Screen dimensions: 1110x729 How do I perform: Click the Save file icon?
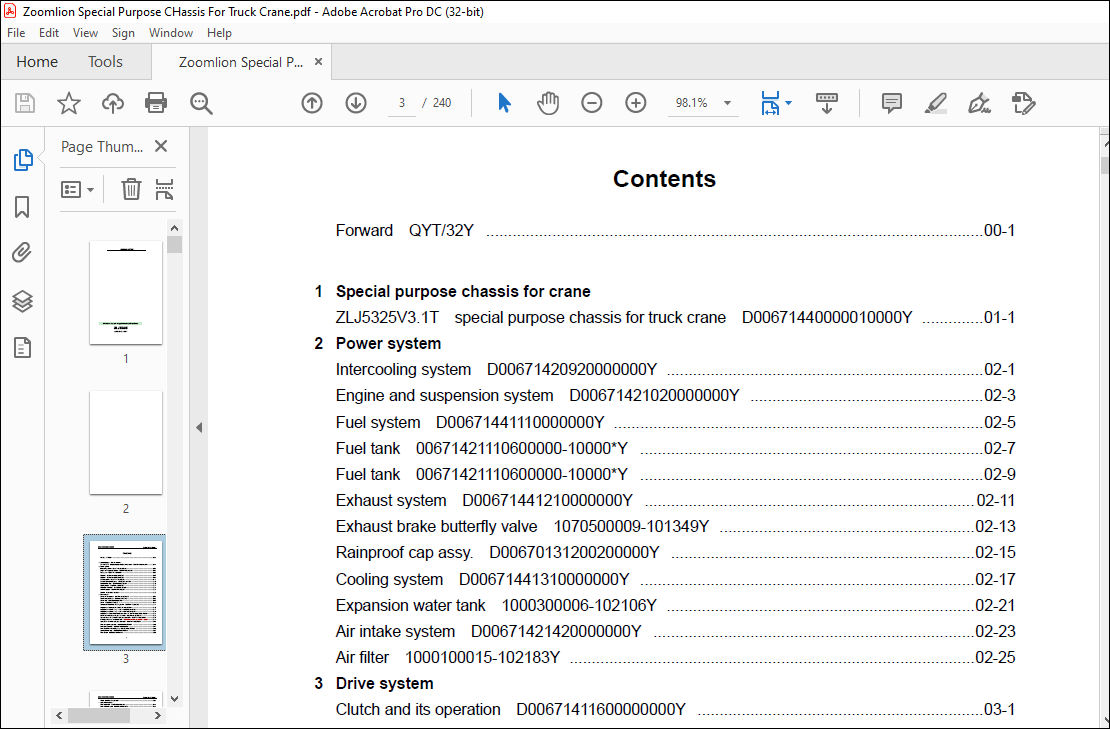click(25, 103)
